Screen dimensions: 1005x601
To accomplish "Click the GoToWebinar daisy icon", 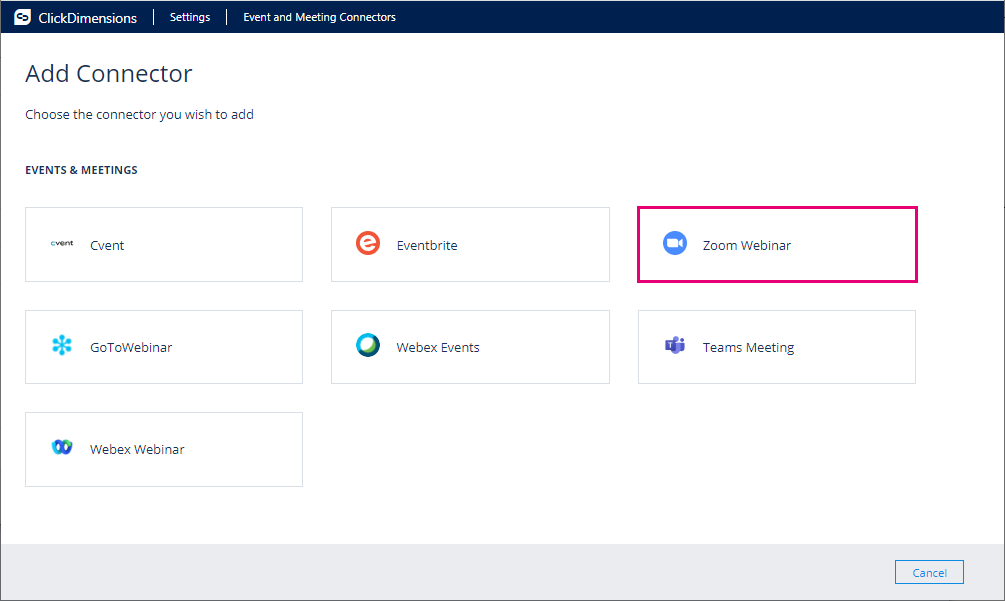I will pos(61,345).
